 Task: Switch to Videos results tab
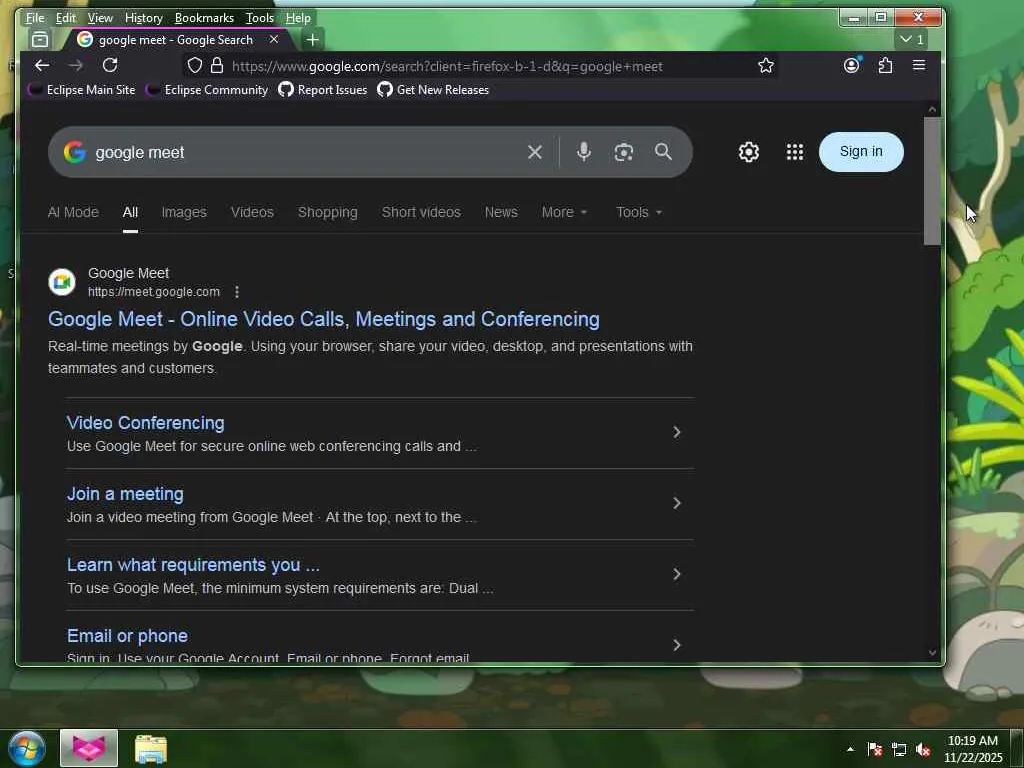[252, 212]
